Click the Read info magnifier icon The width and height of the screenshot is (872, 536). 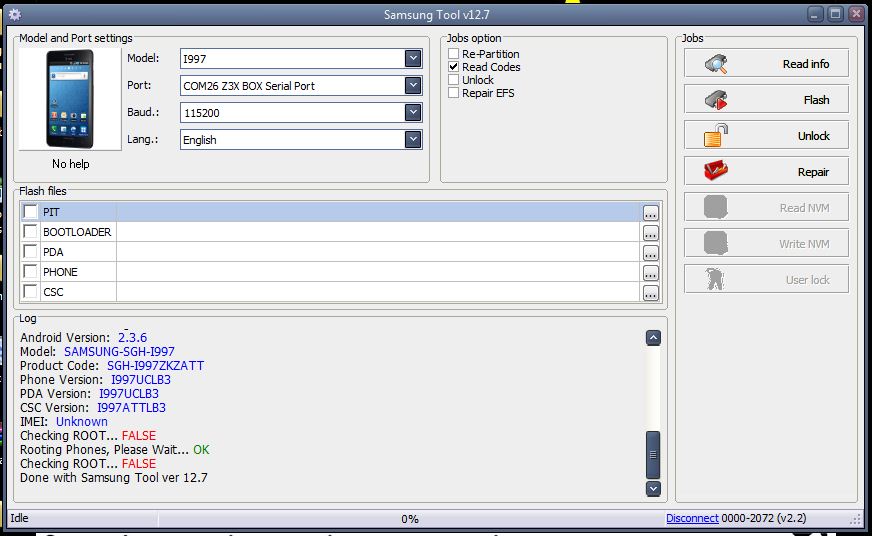[x=716, y=64]
